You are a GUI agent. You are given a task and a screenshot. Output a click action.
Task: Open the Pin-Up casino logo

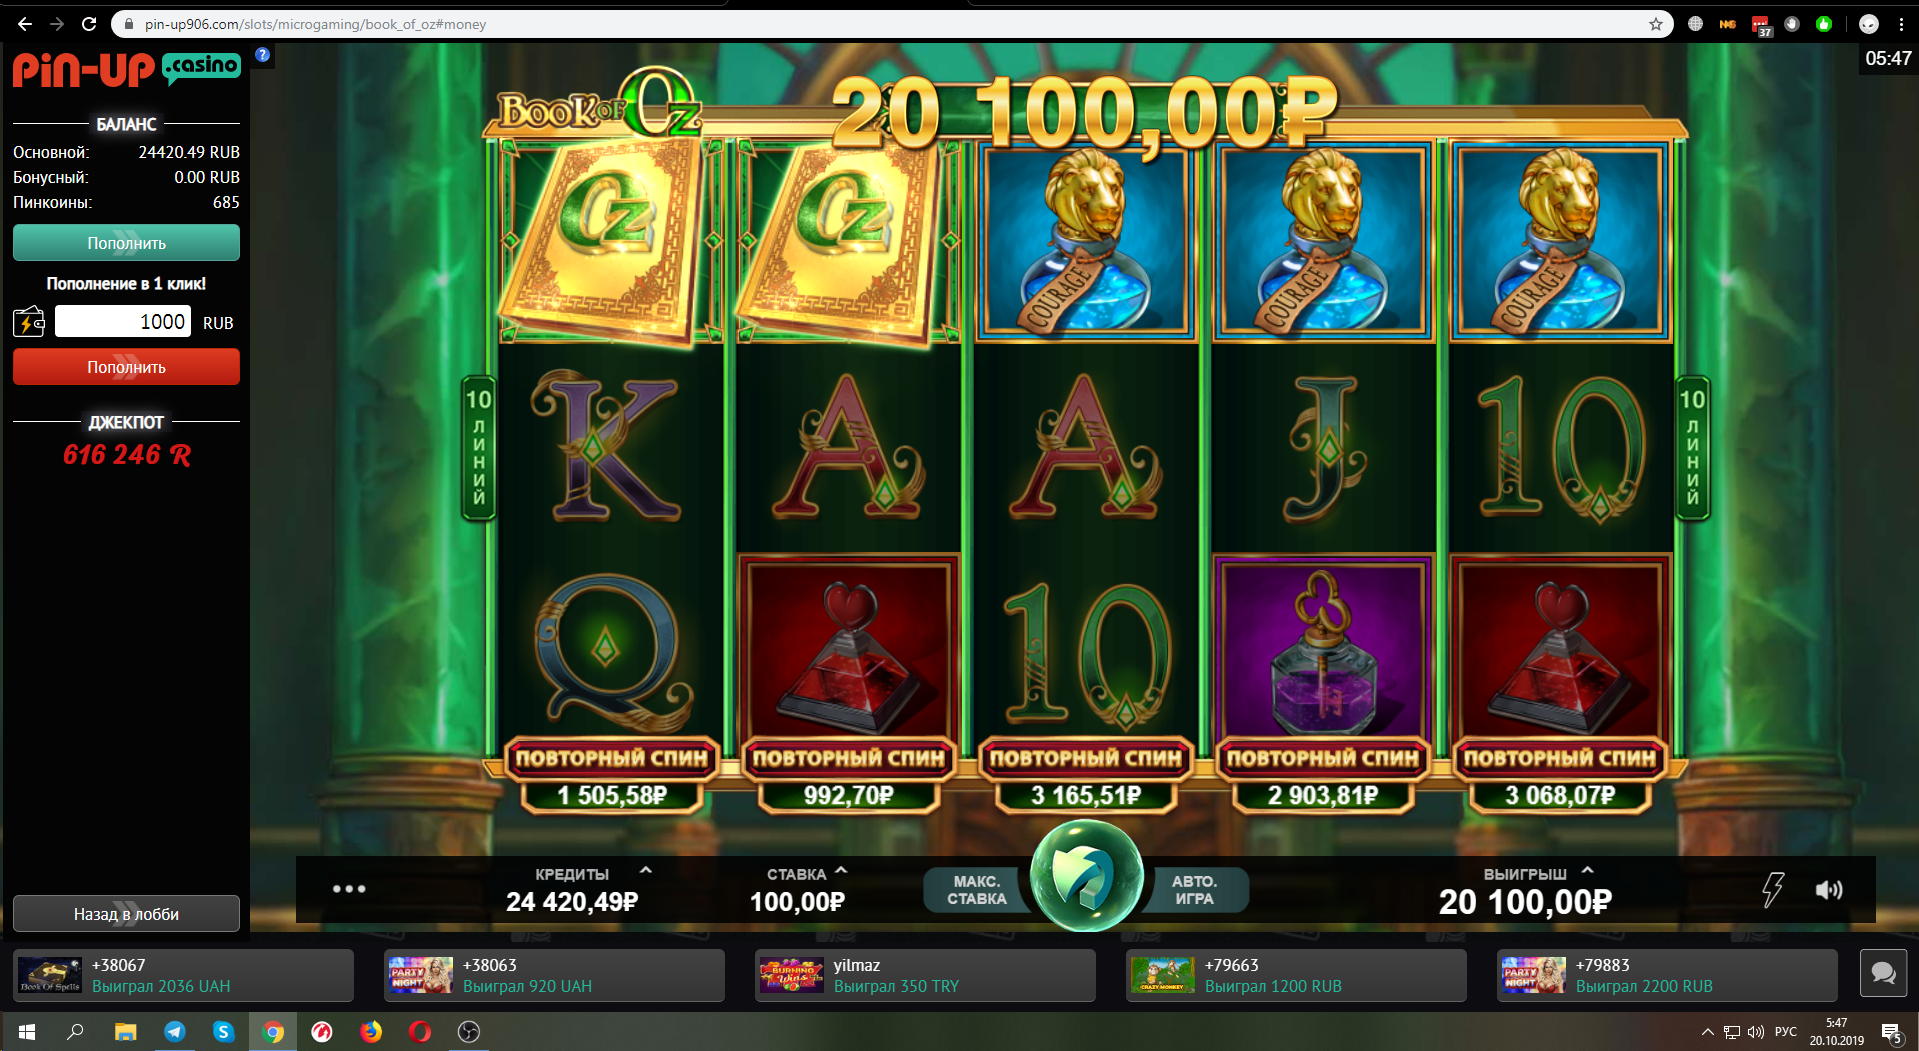[x=126, y=69]
